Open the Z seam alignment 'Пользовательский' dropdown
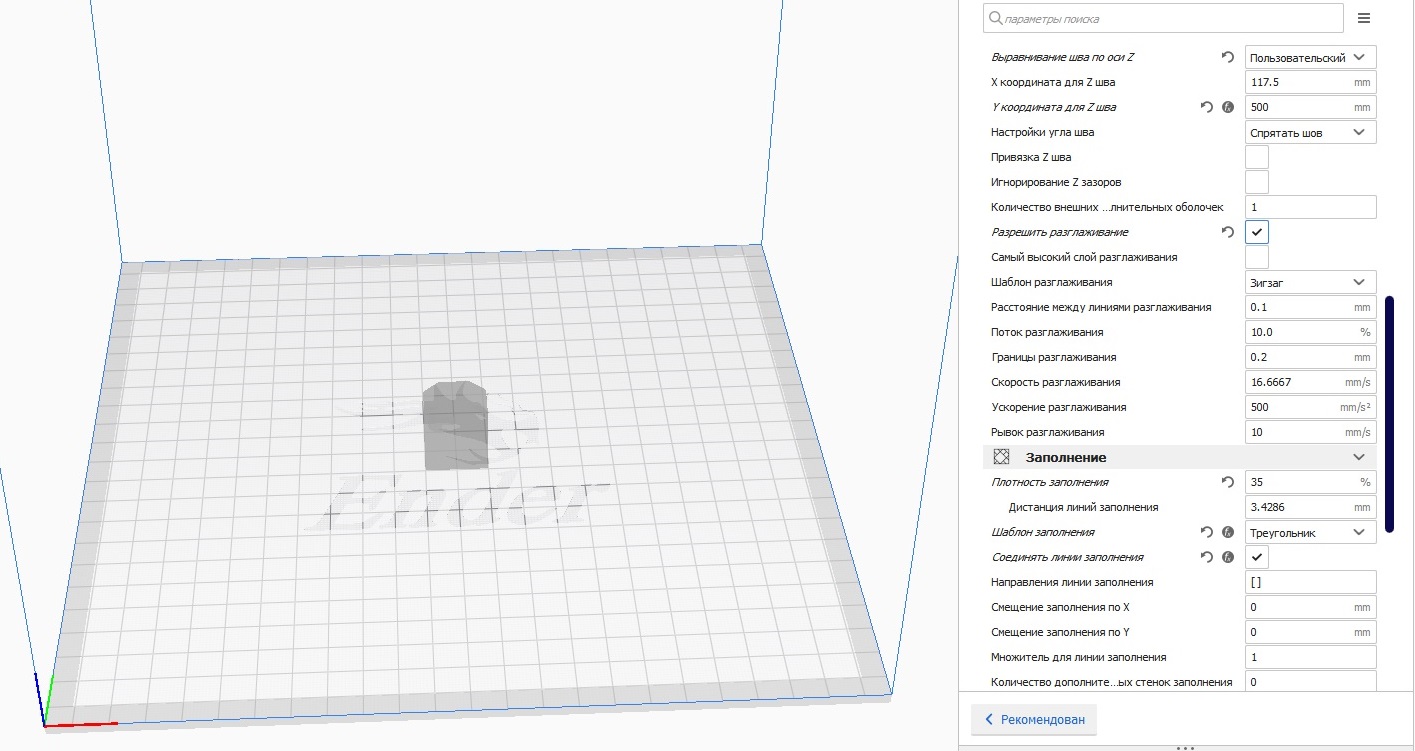The width and height of the screenshot is (1415, 751). click(x=1311, y=57)
